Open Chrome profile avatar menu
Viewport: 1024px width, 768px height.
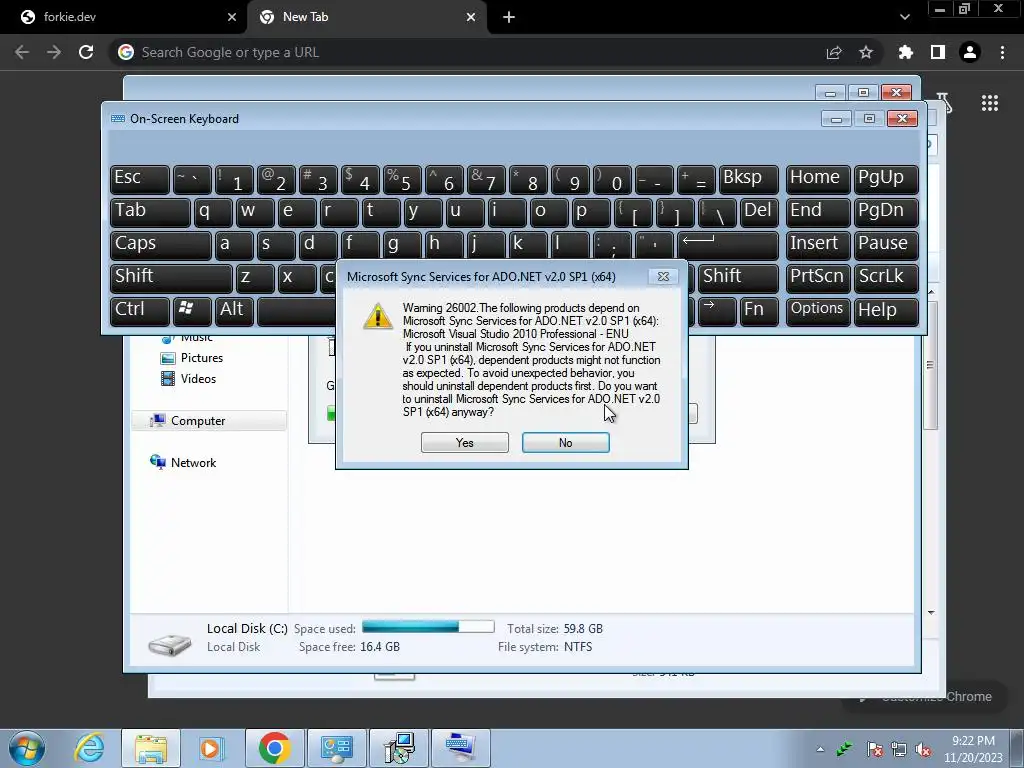coord(970,52)
